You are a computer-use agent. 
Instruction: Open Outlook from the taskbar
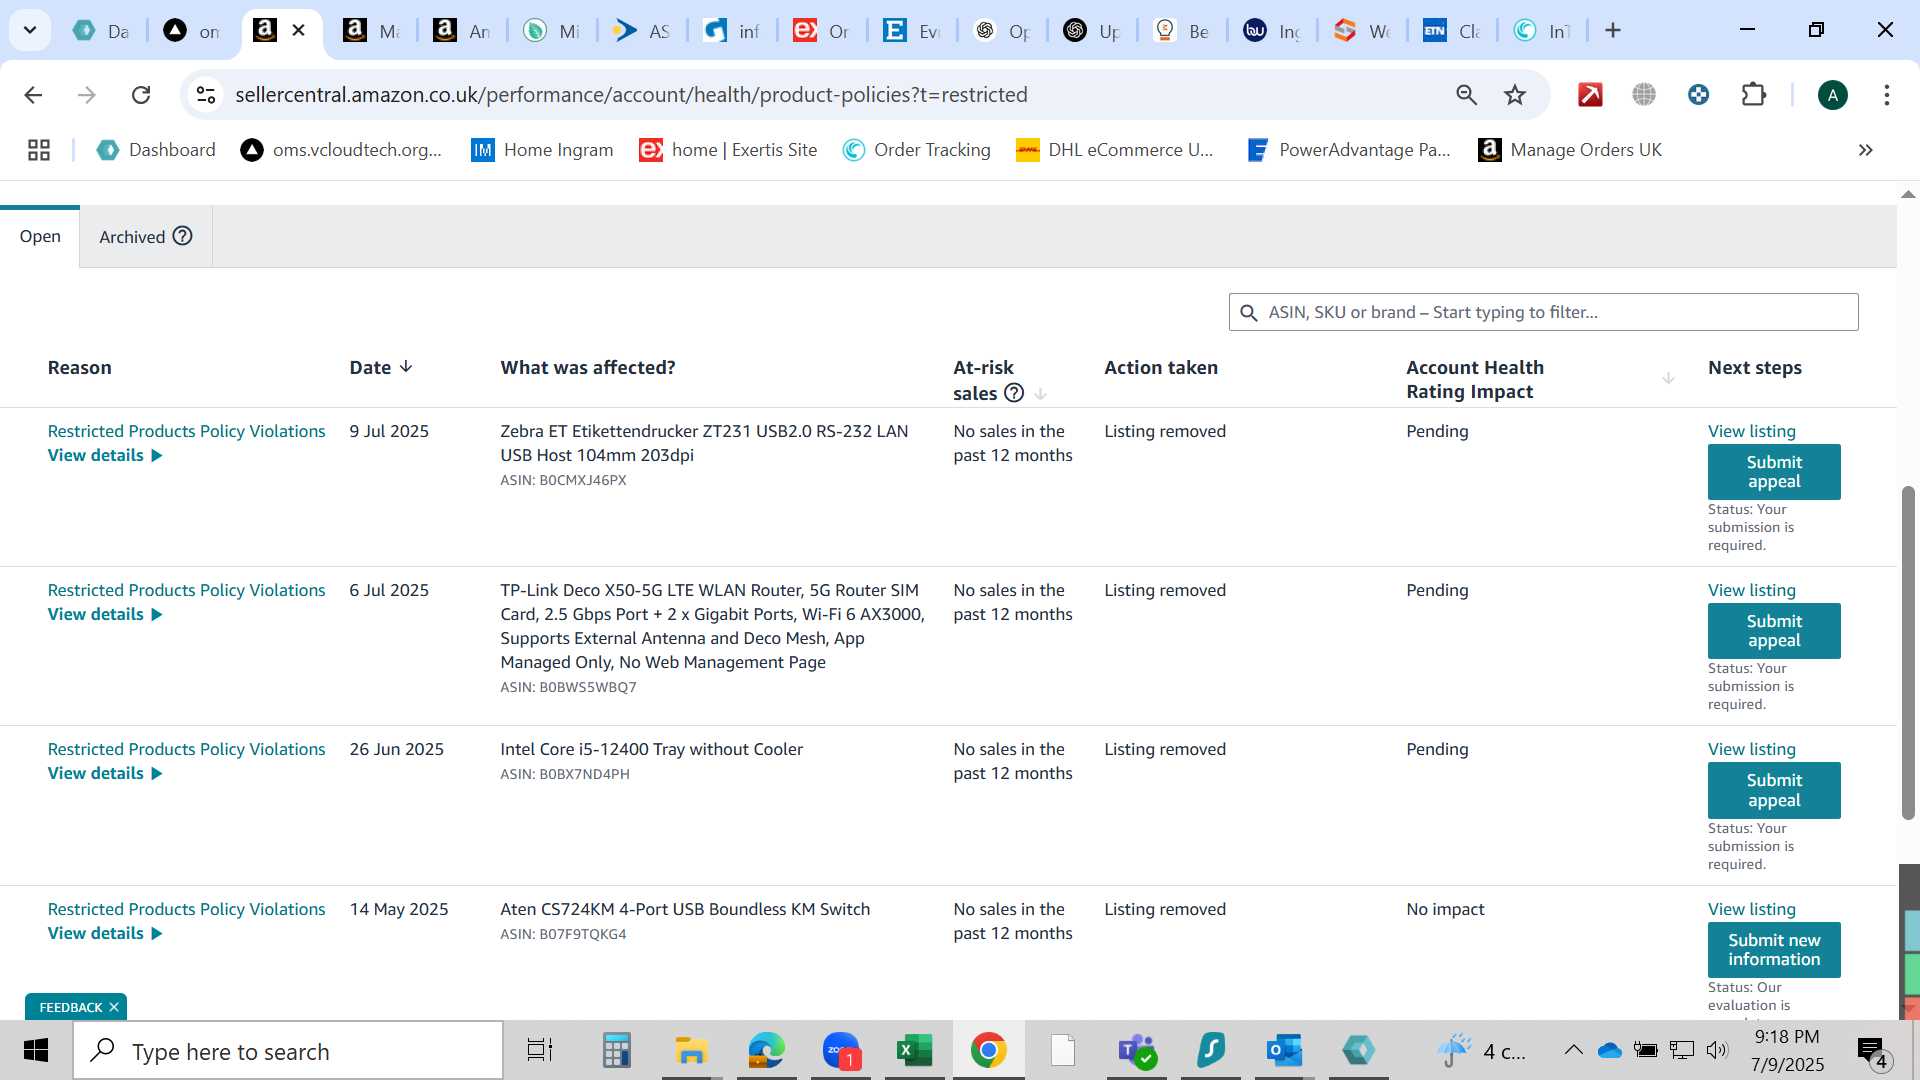coord(1284,1050)
